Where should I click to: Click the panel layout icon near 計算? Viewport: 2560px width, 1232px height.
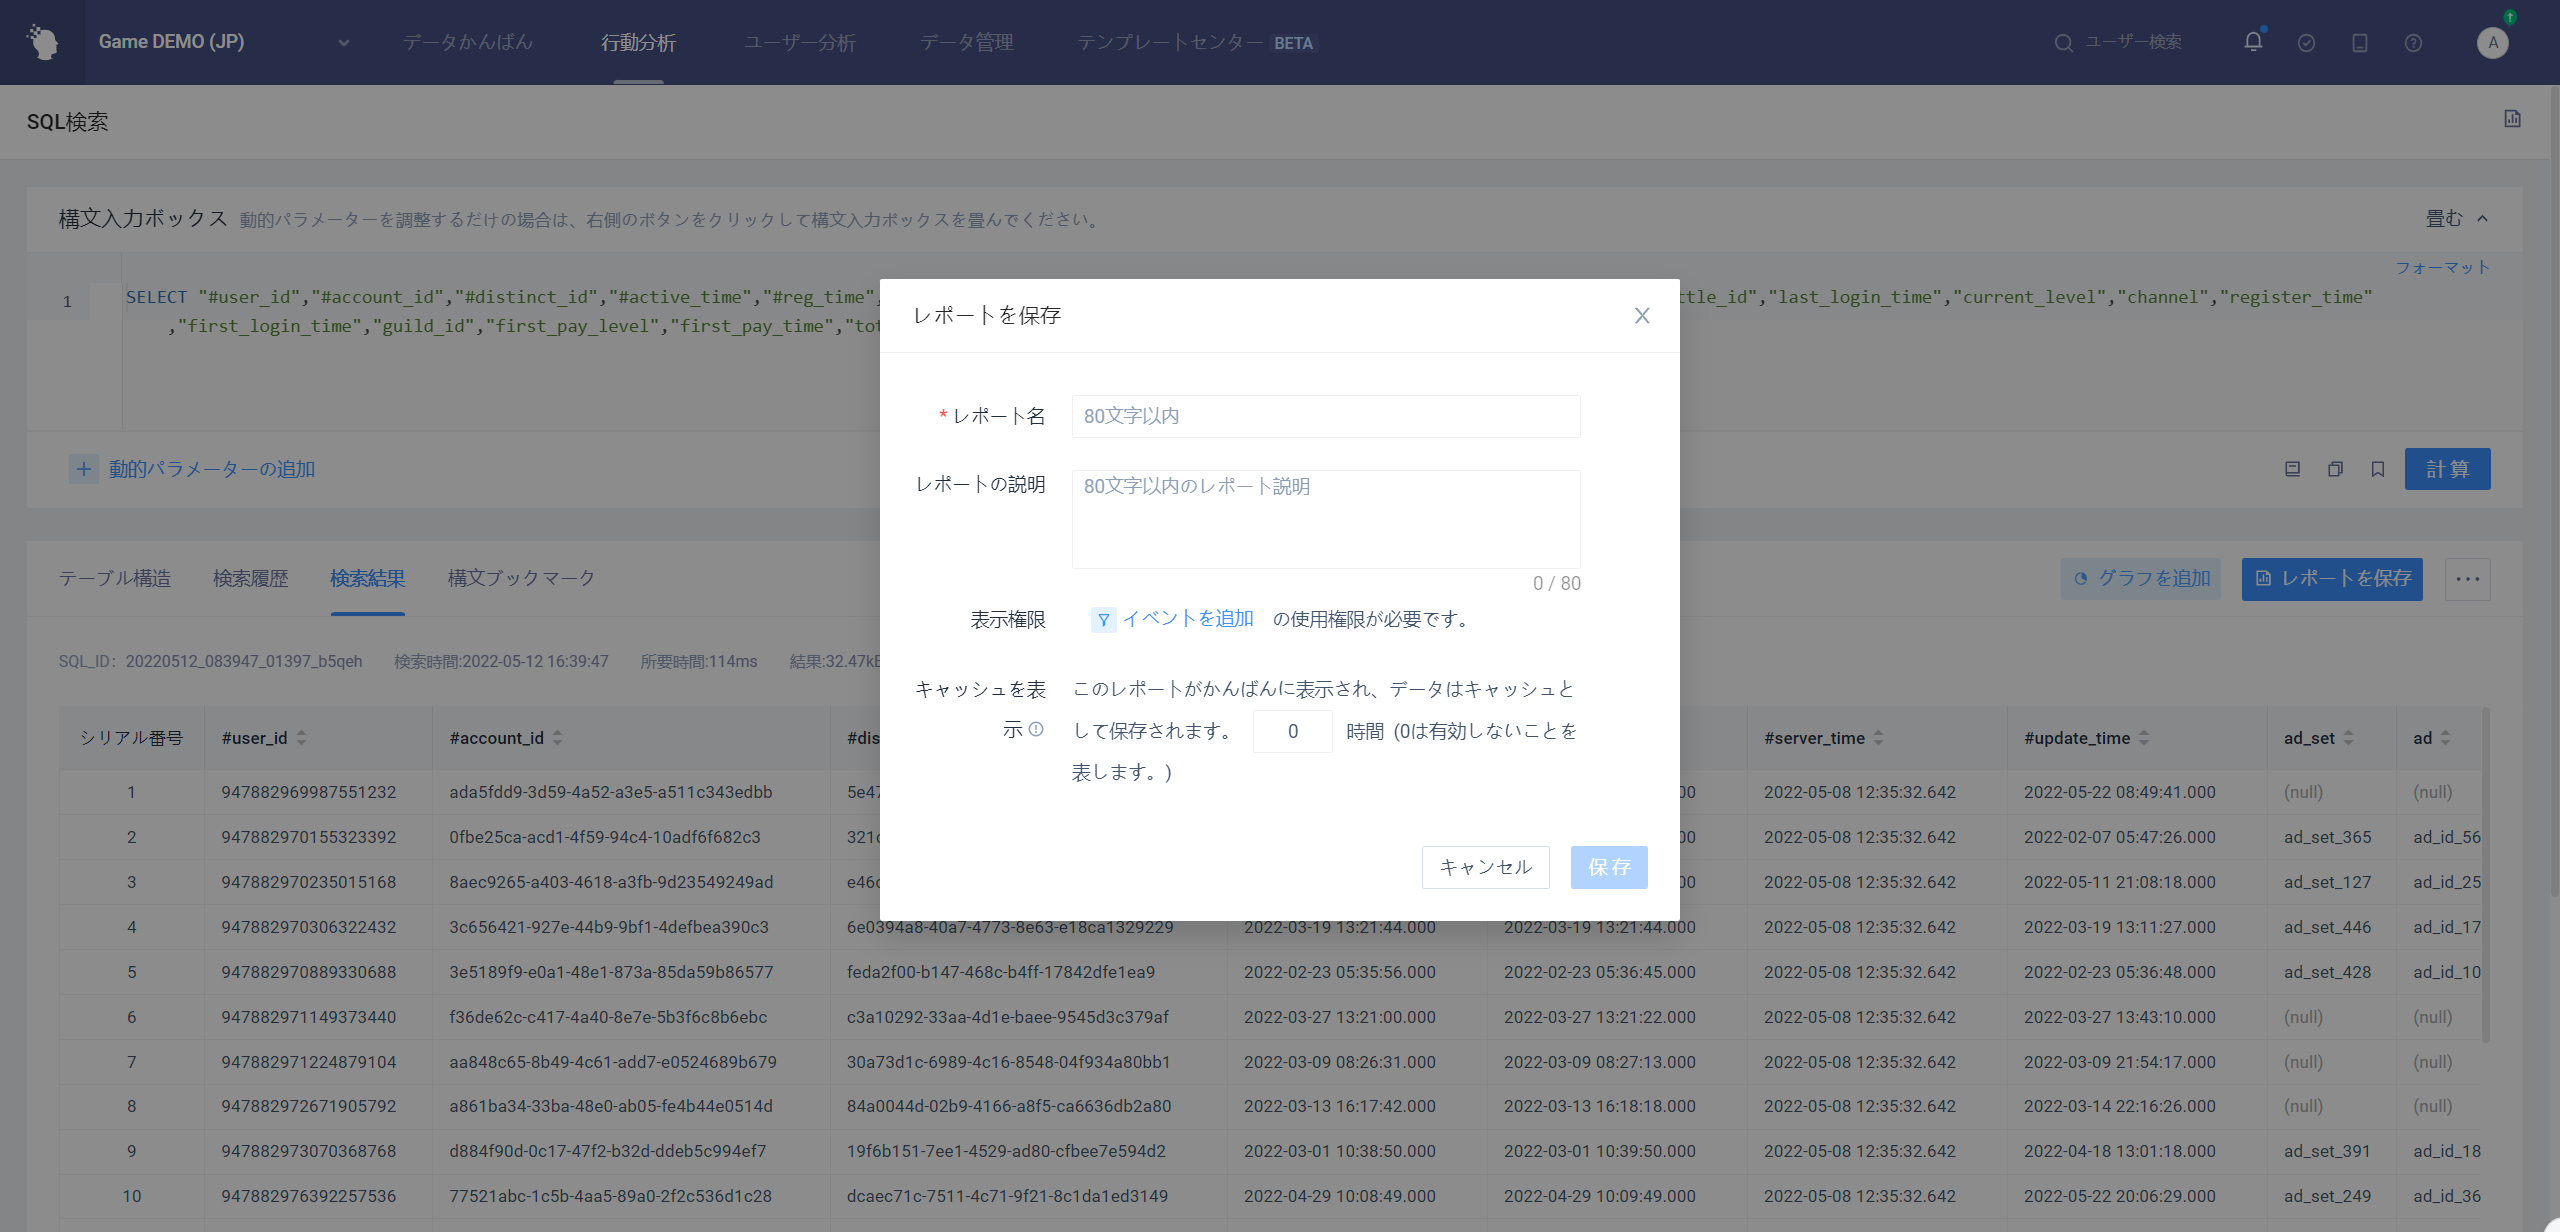[2292, 469]
